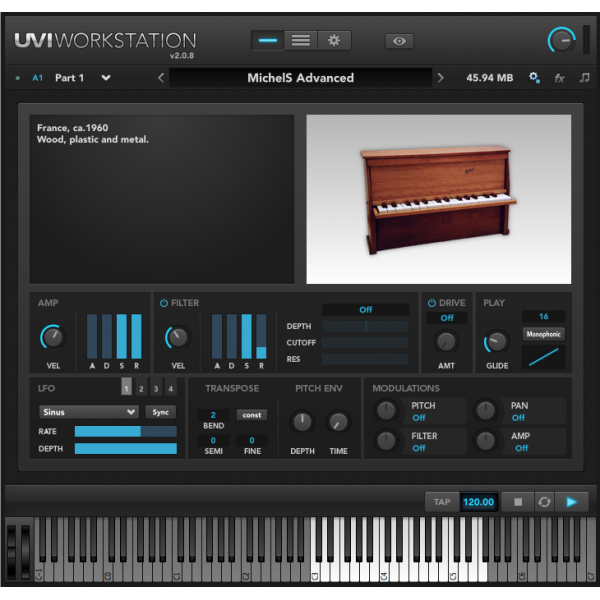Load next preset with right arrow
The height and width of the screenshot is (600, 600).
coord(440,78)
